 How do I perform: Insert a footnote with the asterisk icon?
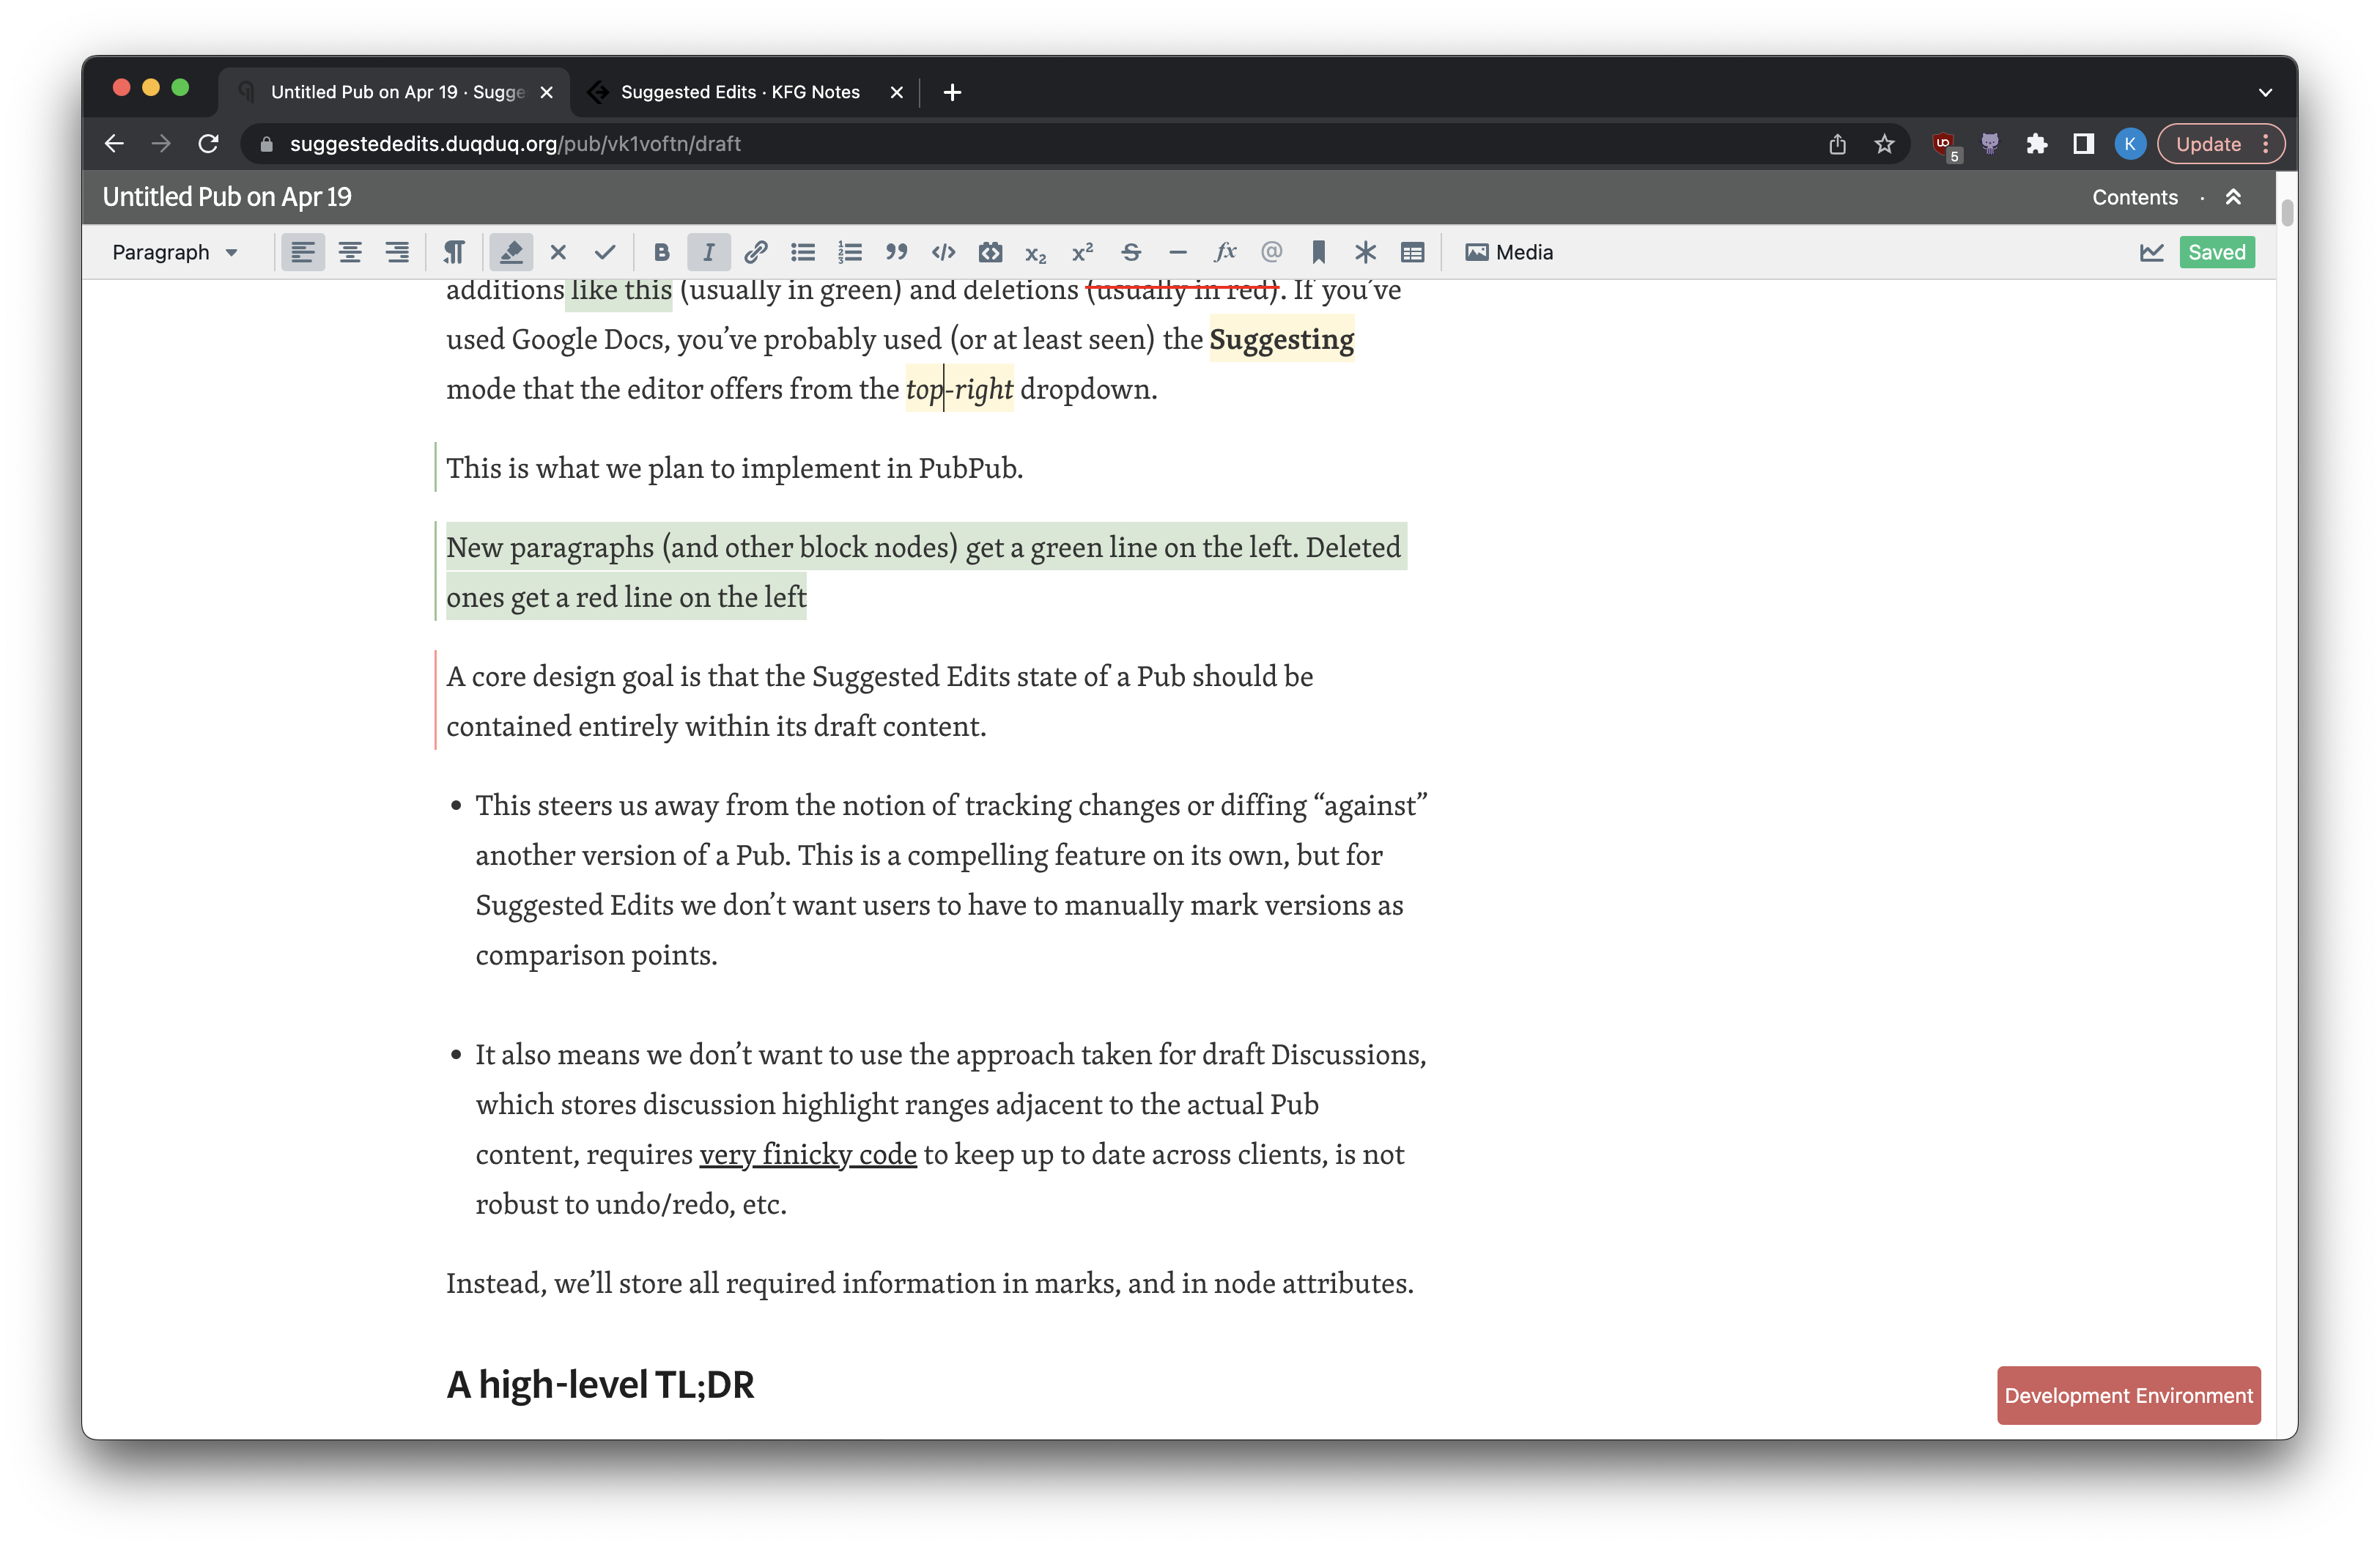[1365, 252]
